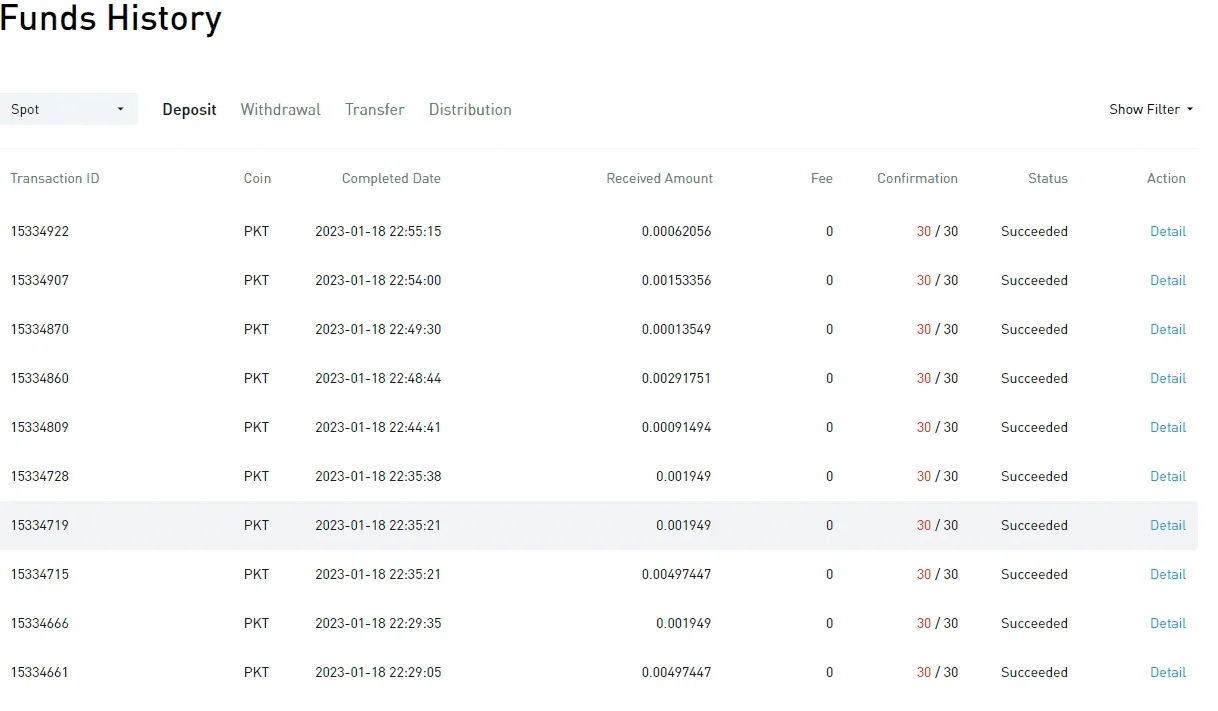Screen dimensions: 1218x711
Task: Click completed date 2023-01-18 22:55:15
Action: 378,231
